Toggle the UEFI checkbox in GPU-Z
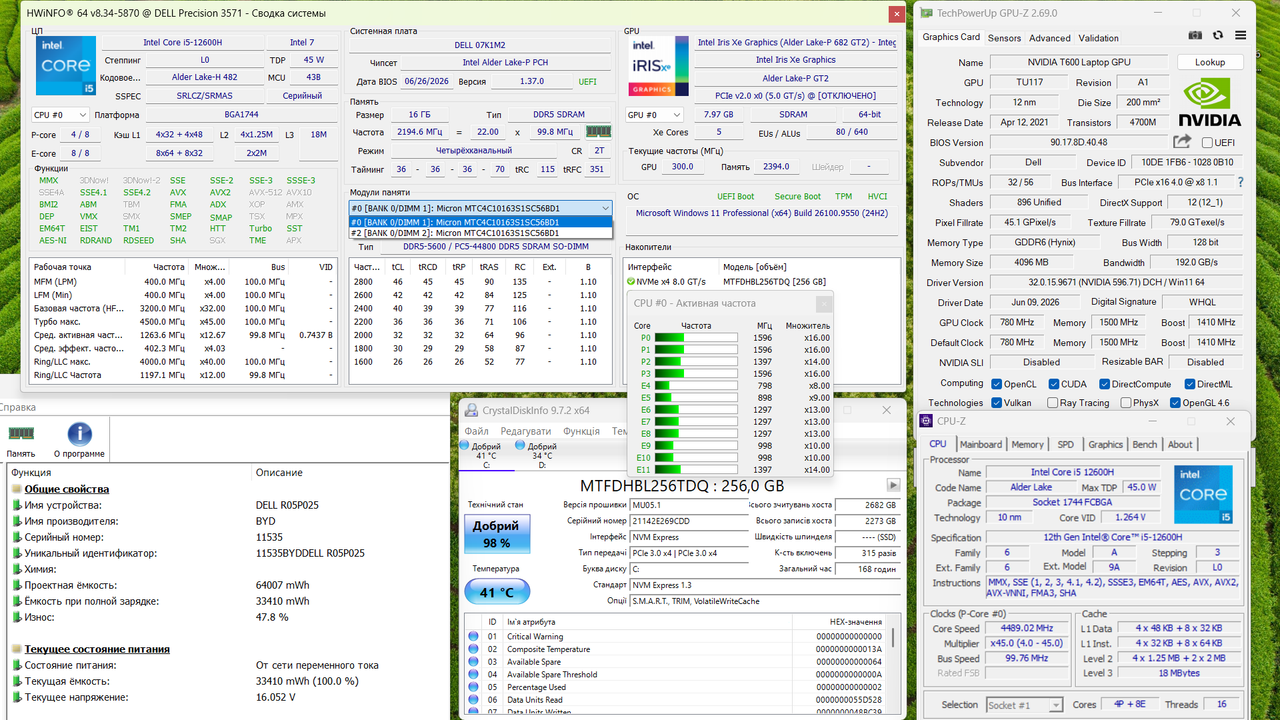 (x=1207, y=143)
